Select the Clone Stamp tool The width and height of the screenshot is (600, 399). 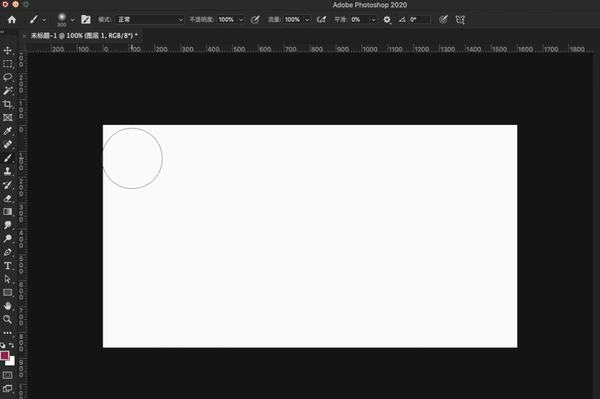click(x=7, y=171)
